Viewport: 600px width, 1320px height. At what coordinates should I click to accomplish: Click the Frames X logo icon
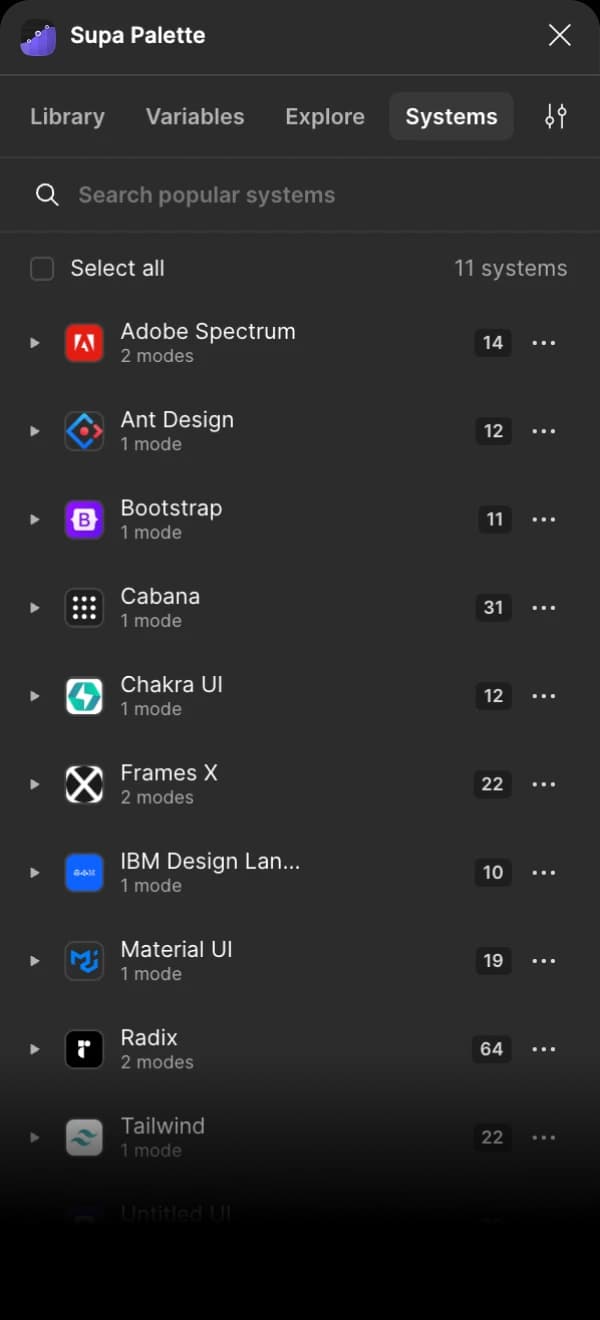click(x=84, y=784)
